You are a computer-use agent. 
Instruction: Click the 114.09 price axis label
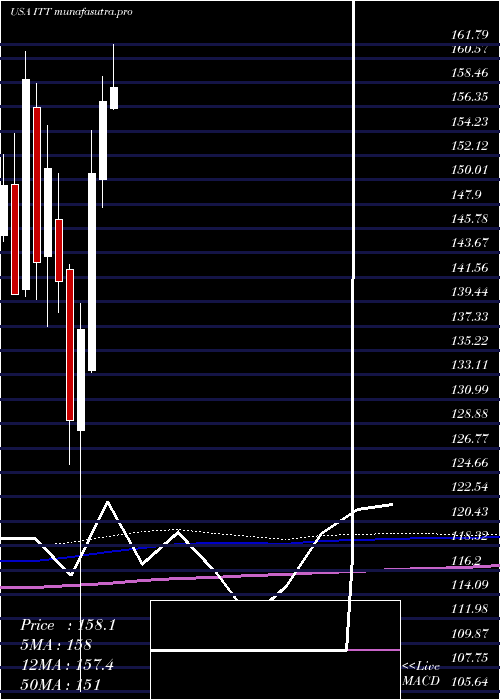(468, 585)
